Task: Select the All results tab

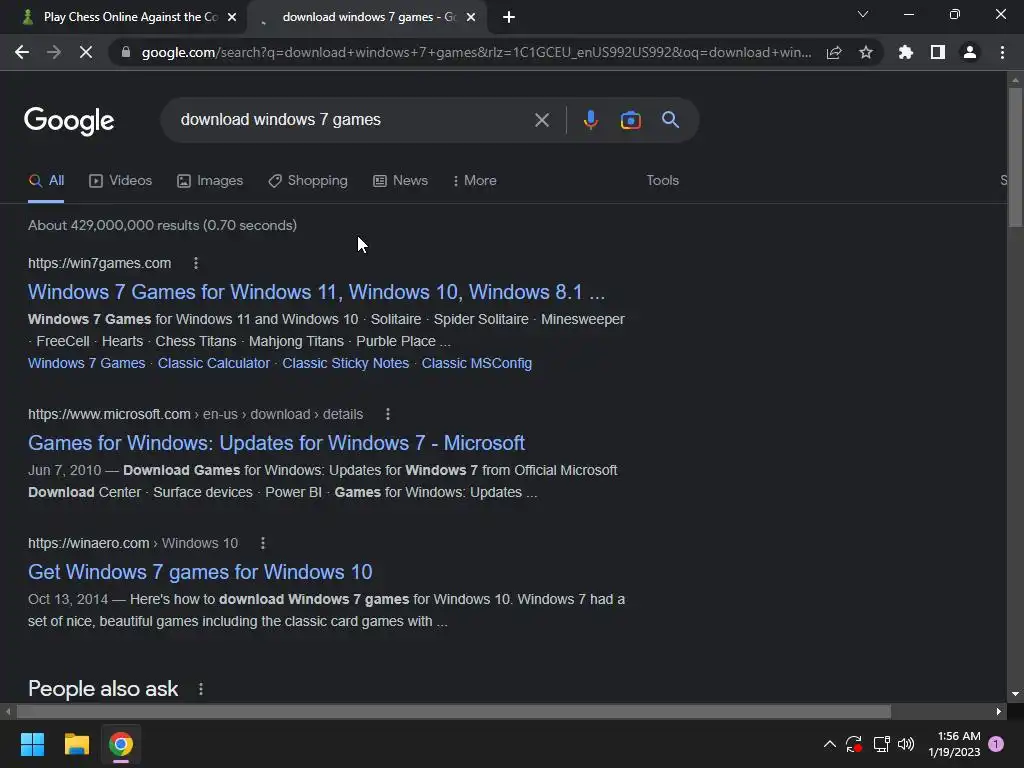Action: pyautogui.click(x=46, y=181)
